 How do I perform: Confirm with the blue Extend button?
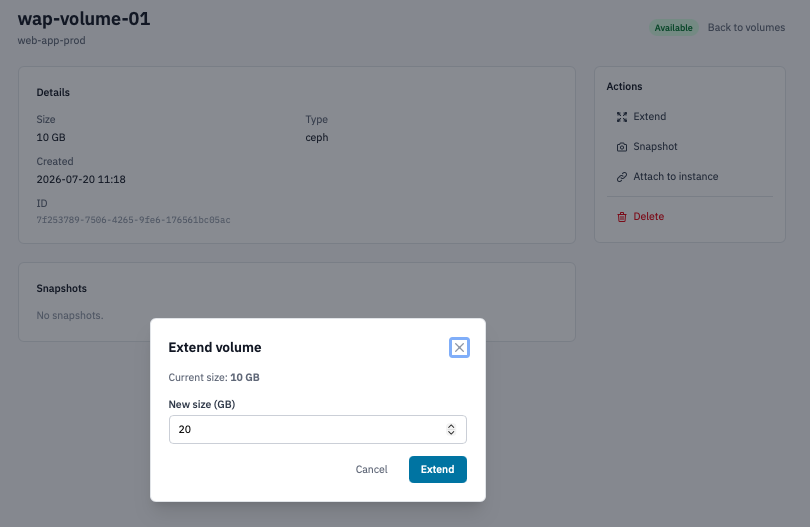[x=438, y=469]
